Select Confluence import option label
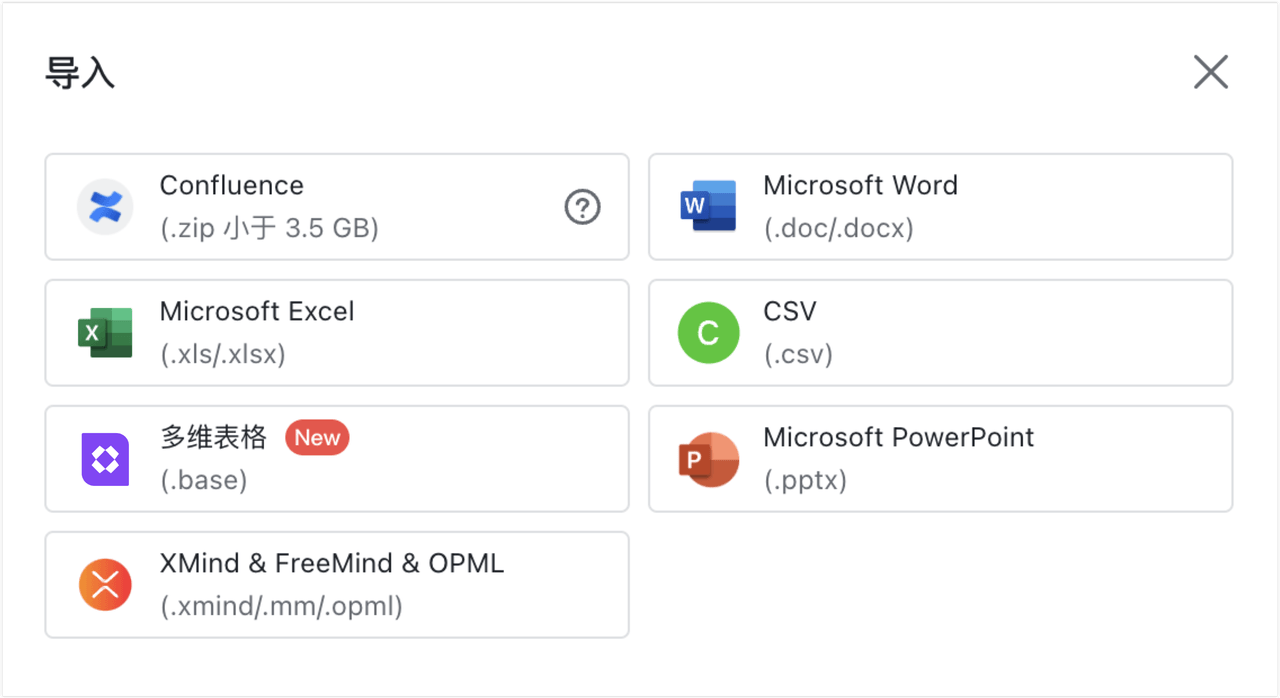Viewport: 1280px width, 698px height. click(231, 186)
